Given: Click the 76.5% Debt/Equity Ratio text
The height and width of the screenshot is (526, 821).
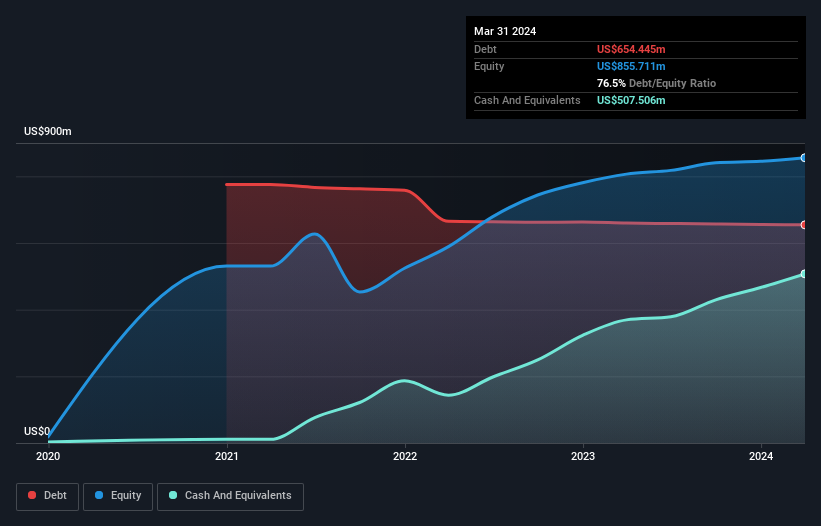Looking at the screenshot, I should 656,83.
